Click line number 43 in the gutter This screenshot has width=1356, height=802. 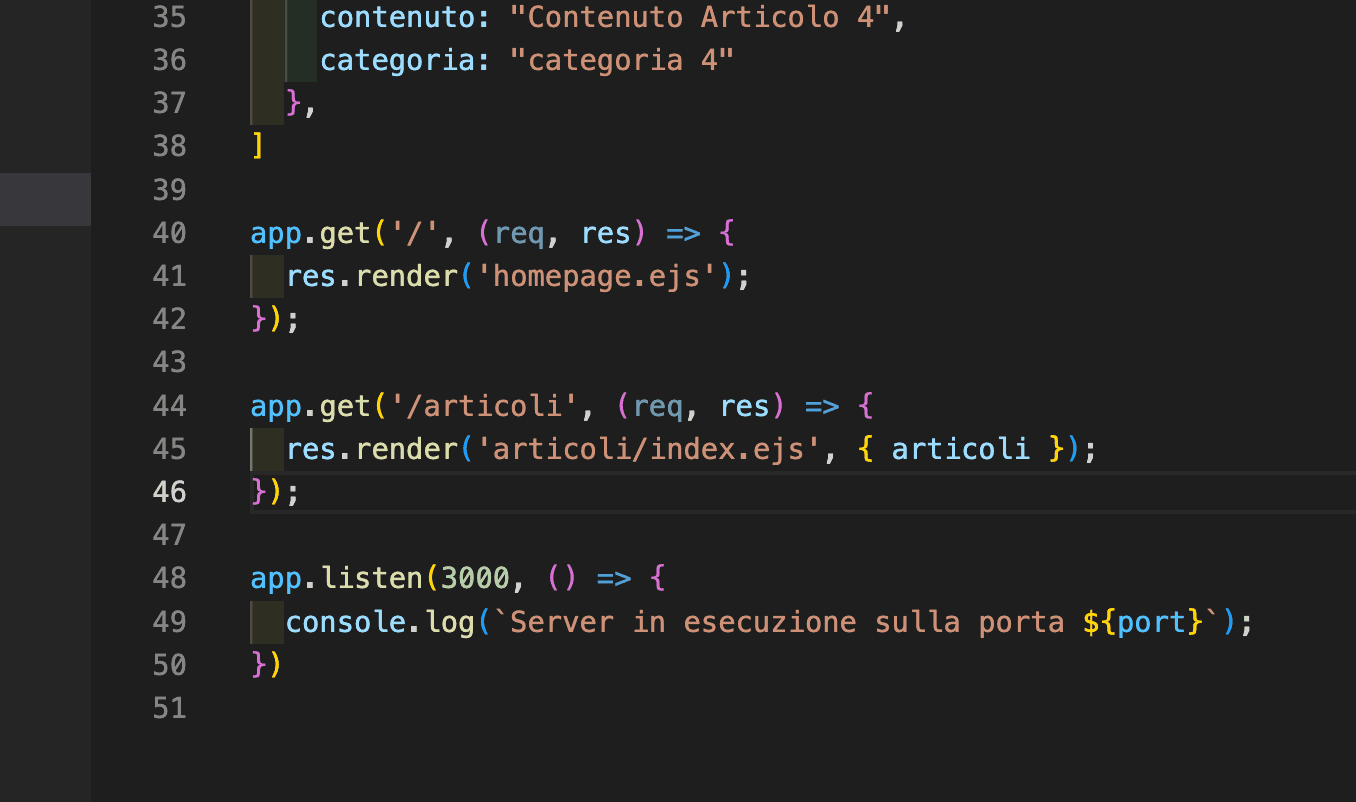[x=169, y=362]
